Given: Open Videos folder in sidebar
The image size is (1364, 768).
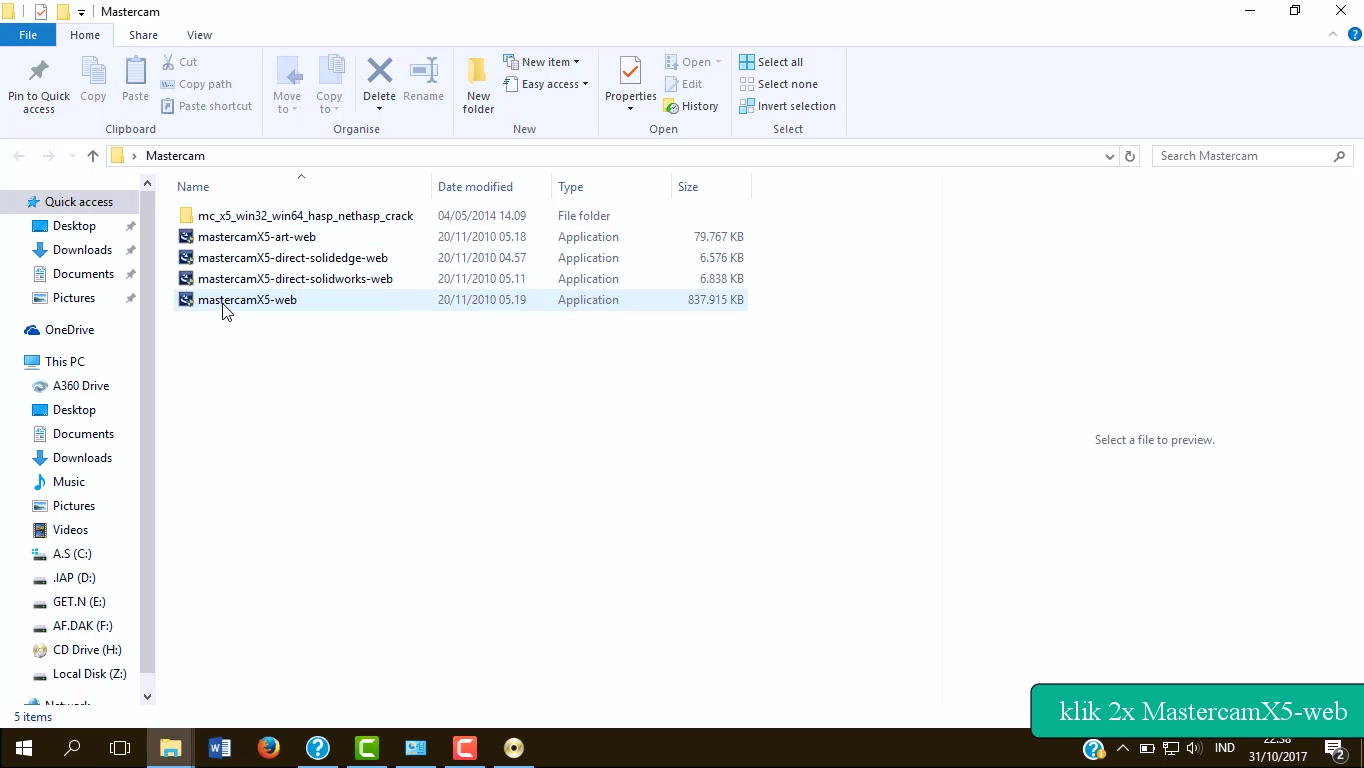Looking at the screenshot, I should coord(70,530).
